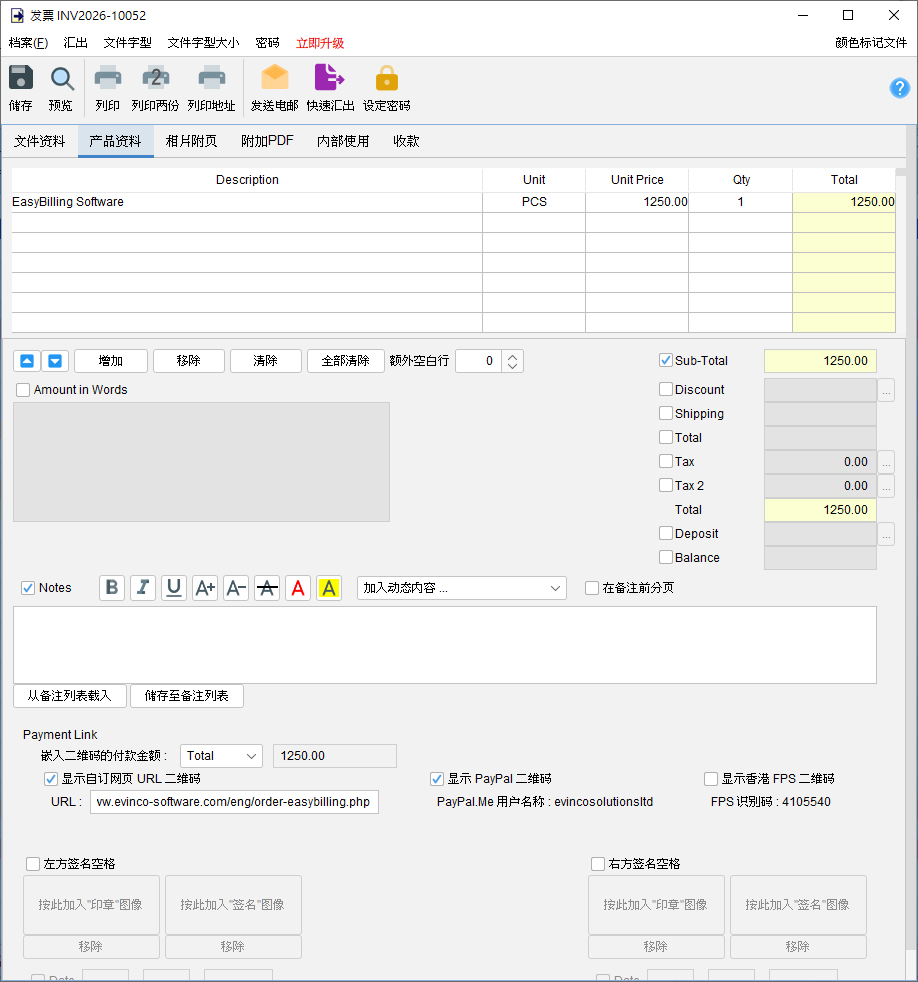Toggle 显示 PayPal 二维码 checkbox
This screenshot has height=982, width=918.
(437, 778)
